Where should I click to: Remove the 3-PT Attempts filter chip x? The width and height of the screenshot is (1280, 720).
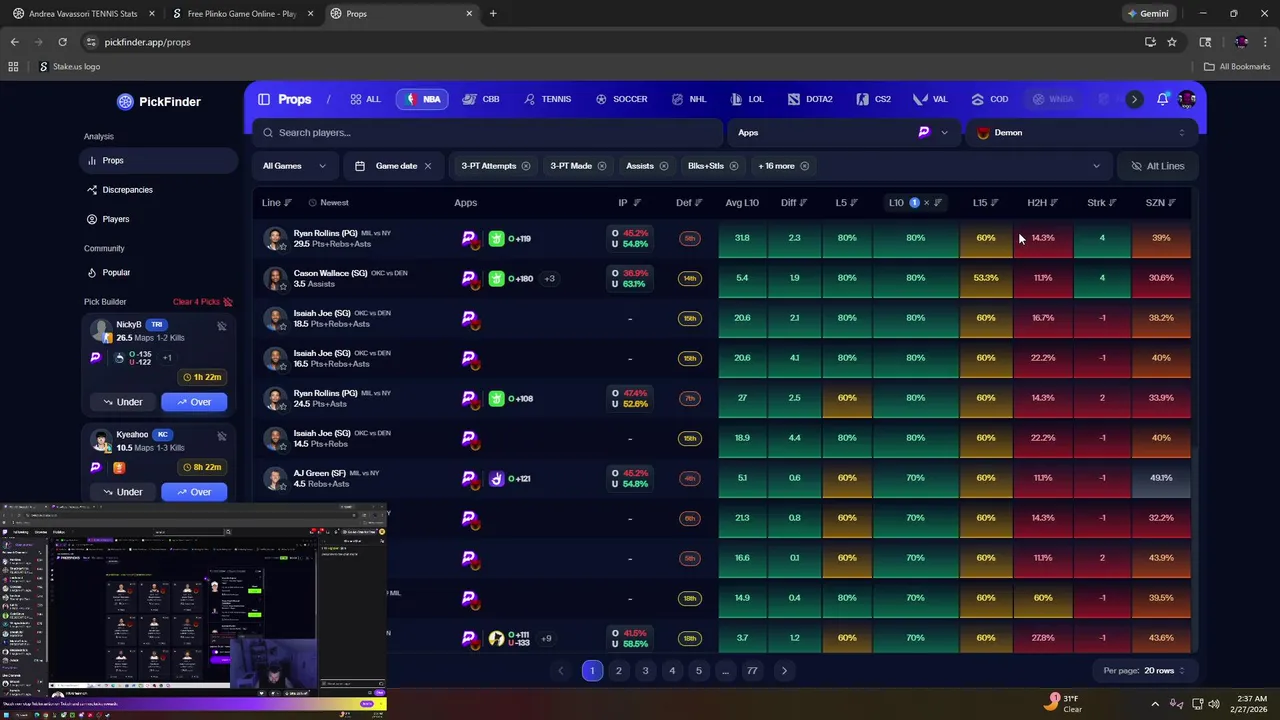[526, 166]
